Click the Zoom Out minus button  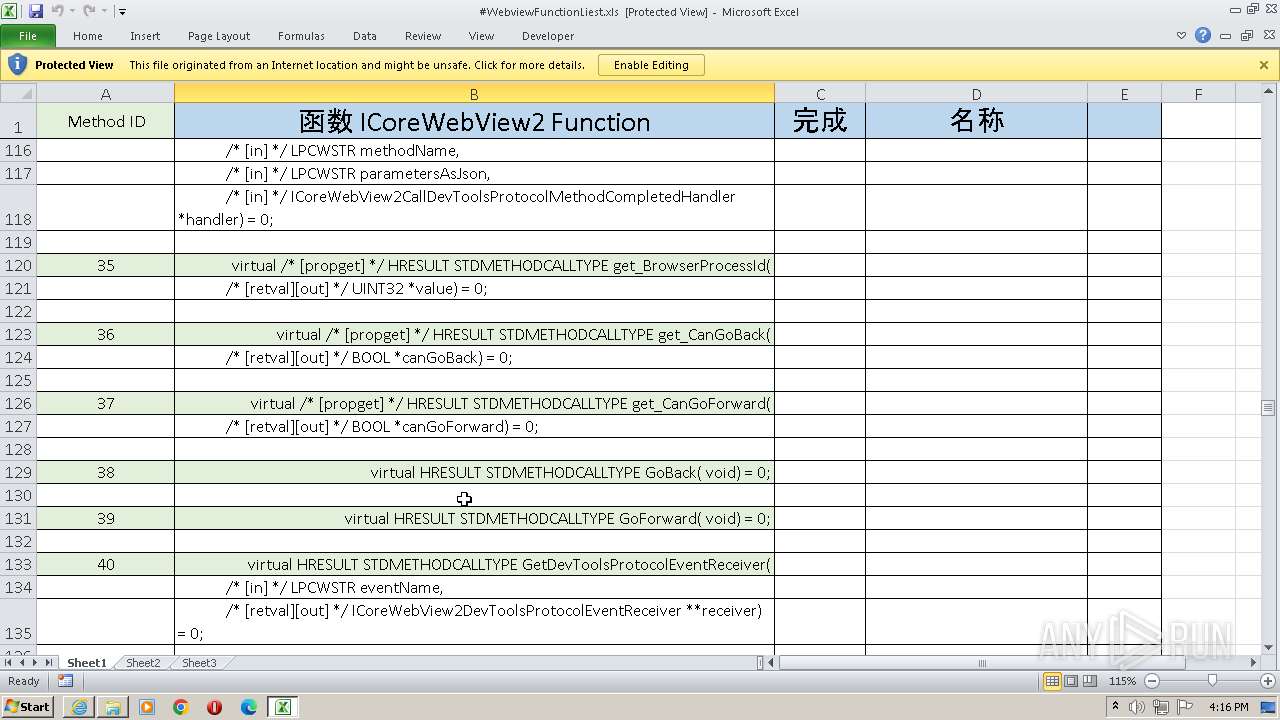(x=1151, y=681)
